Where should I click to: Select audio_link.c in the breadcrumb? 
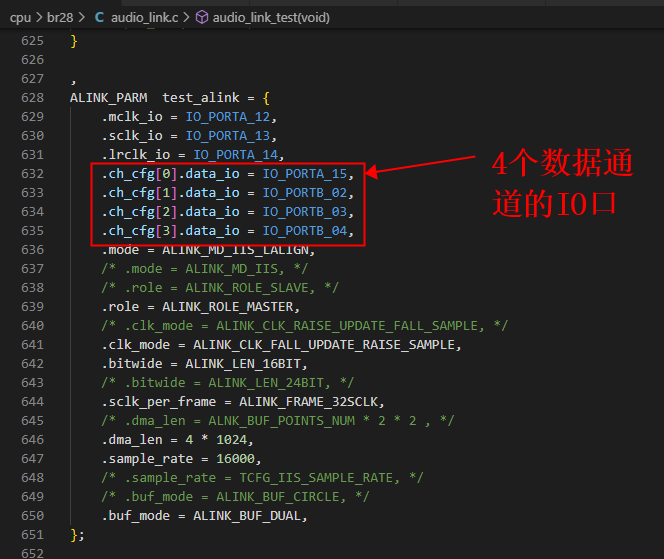(x=144, y=17)
